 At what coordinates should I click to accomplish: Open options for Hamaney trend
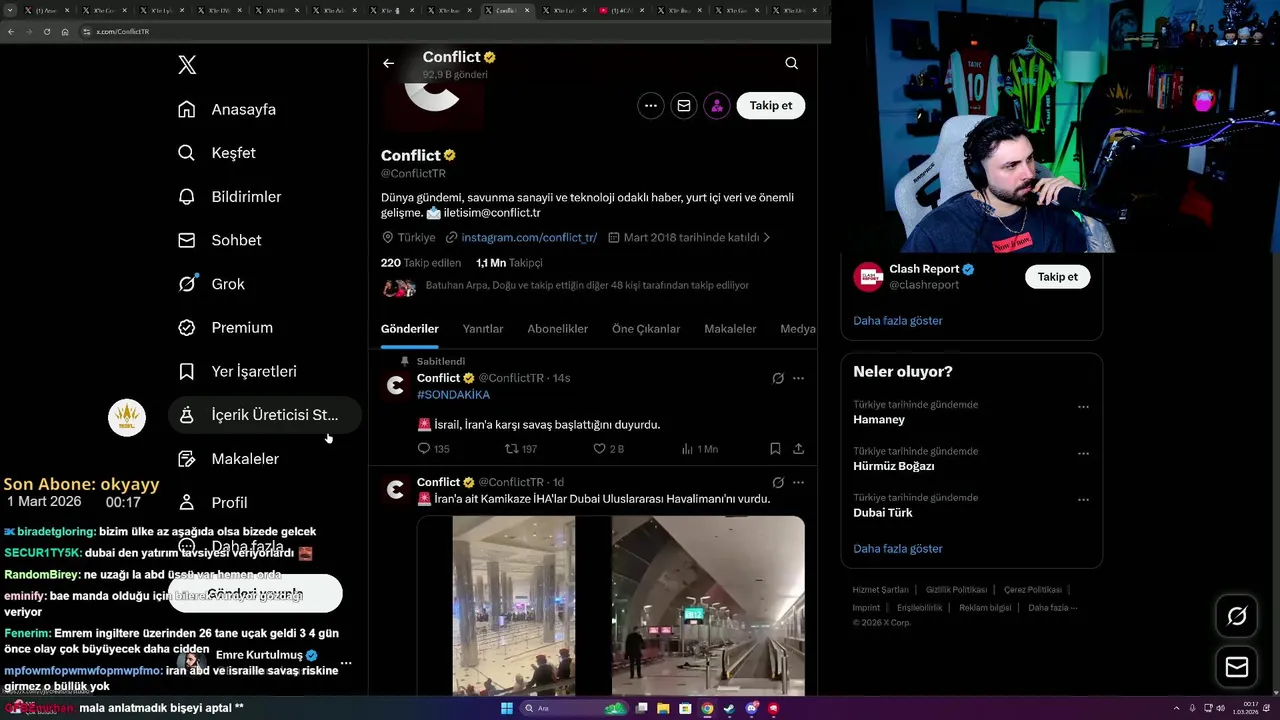(x=1083, y=407)
